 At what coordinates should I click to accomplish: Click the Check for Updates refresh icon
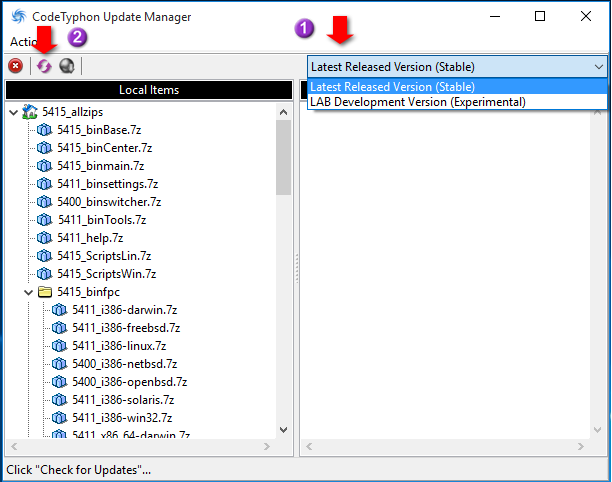pyautogui.click(x=44, y=66)
